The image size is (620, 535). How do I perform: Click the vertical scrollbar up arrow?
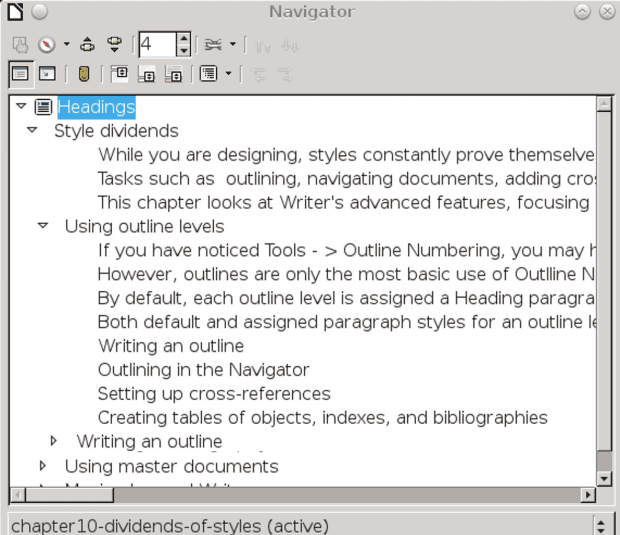(604, 104)
